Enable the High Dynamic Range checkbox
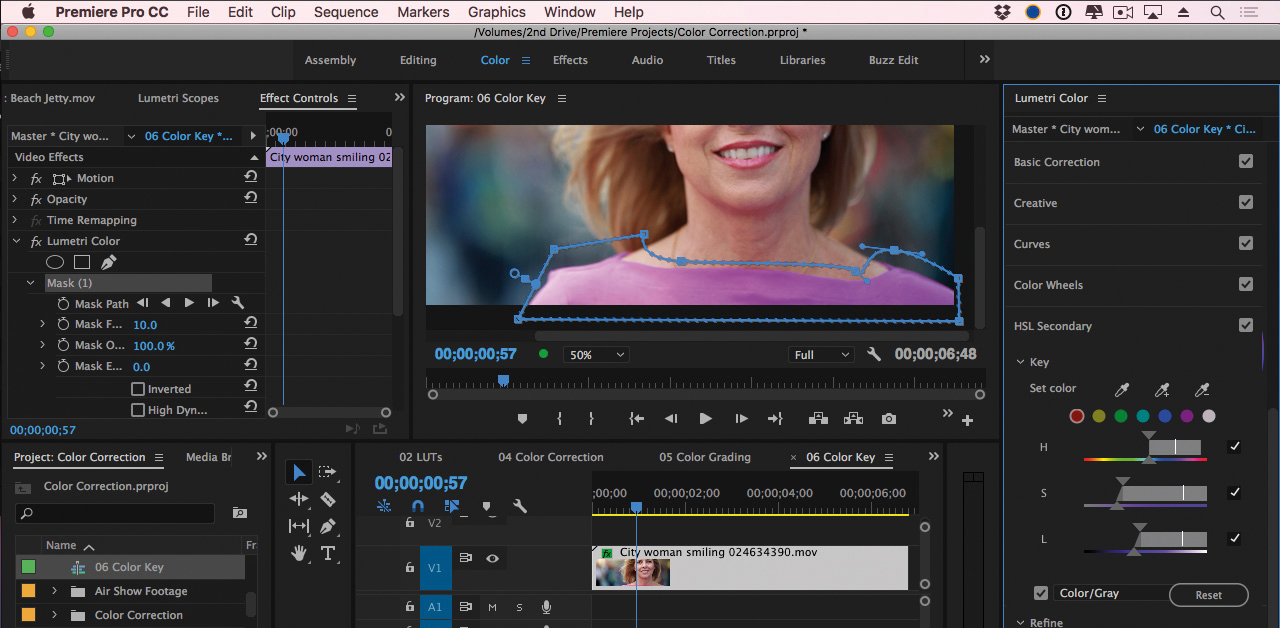Viewport: 1280px width, 628px height. coord(138,410)
